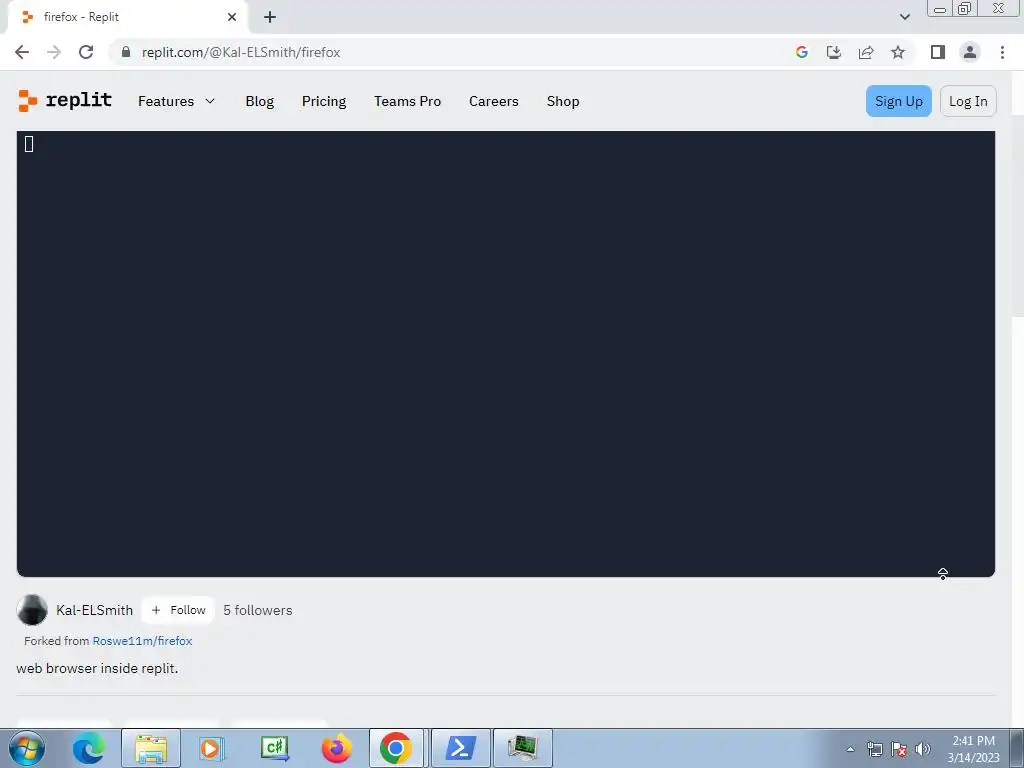The image size is (1024, 768).
Task: Click the Kal-ELSmith username
Action: click(95, 610)
